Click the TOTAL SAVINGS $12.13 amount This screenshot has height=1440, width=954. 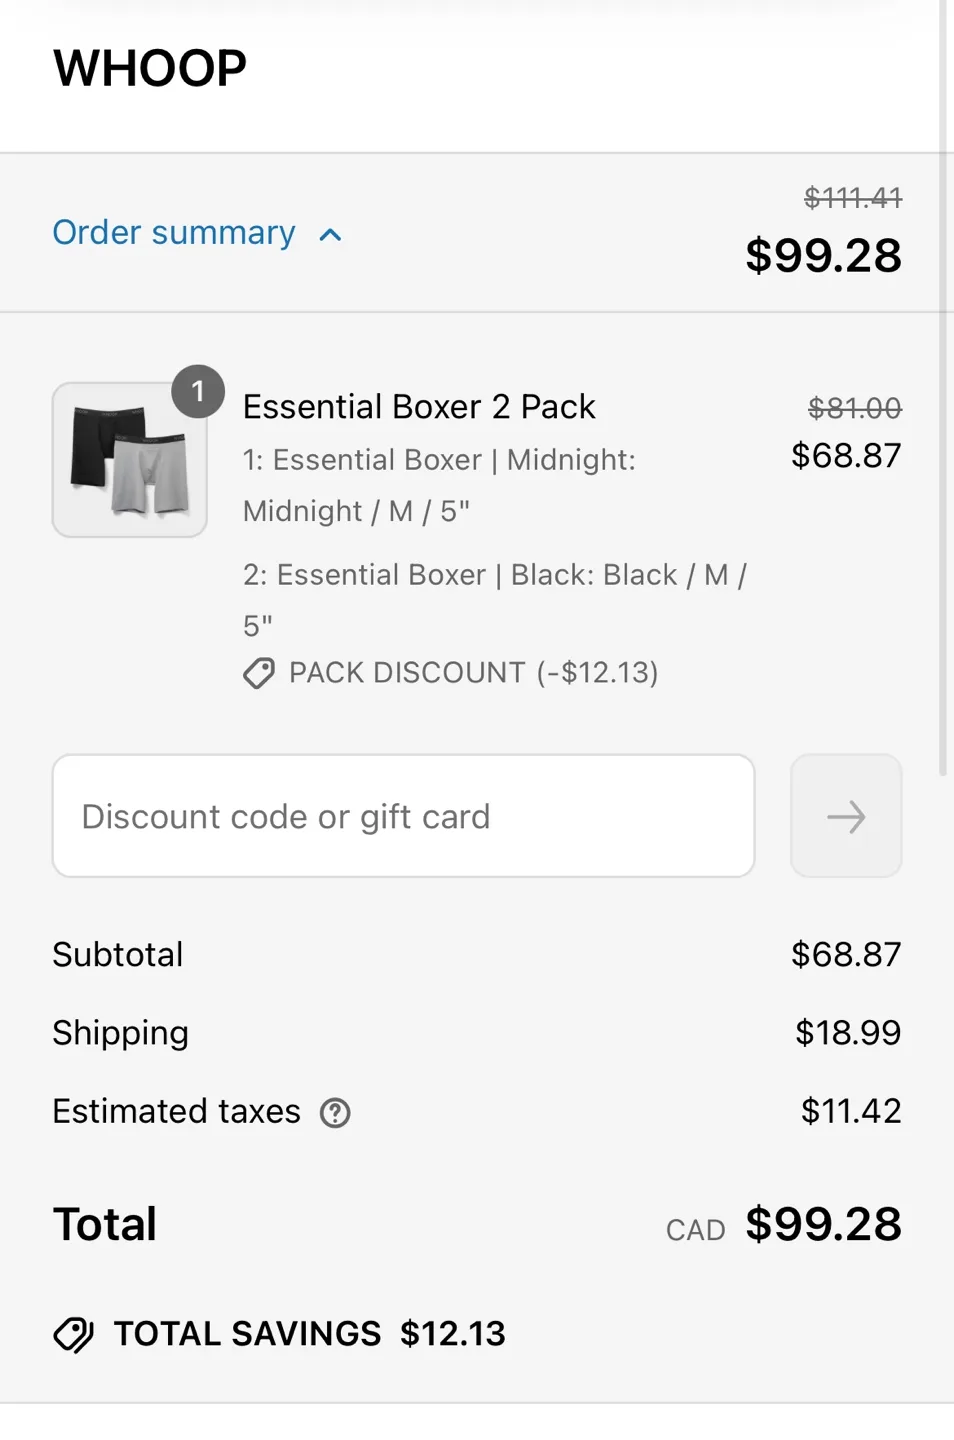coord(452,1334)
